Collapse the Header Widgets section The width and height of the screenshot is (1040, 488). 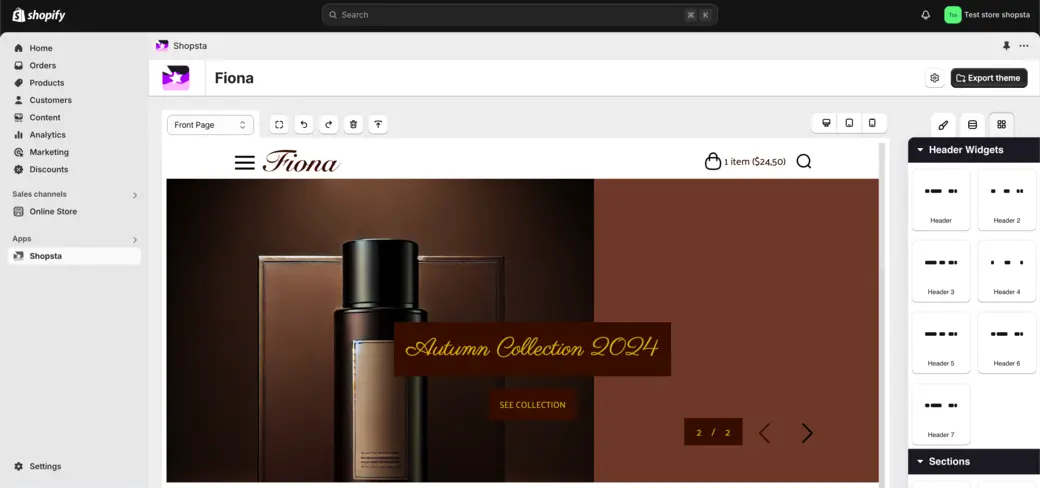pyautogui.click(x=920, y=150)
